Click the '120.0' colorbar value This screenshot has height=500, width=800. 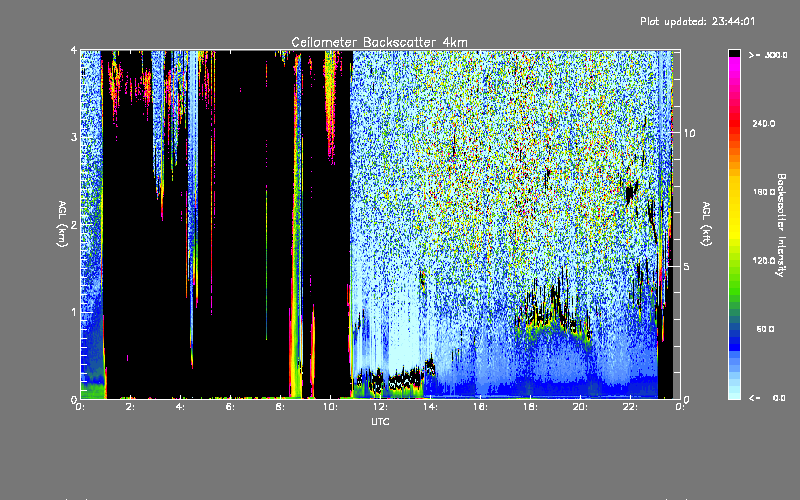coord(764,261)
